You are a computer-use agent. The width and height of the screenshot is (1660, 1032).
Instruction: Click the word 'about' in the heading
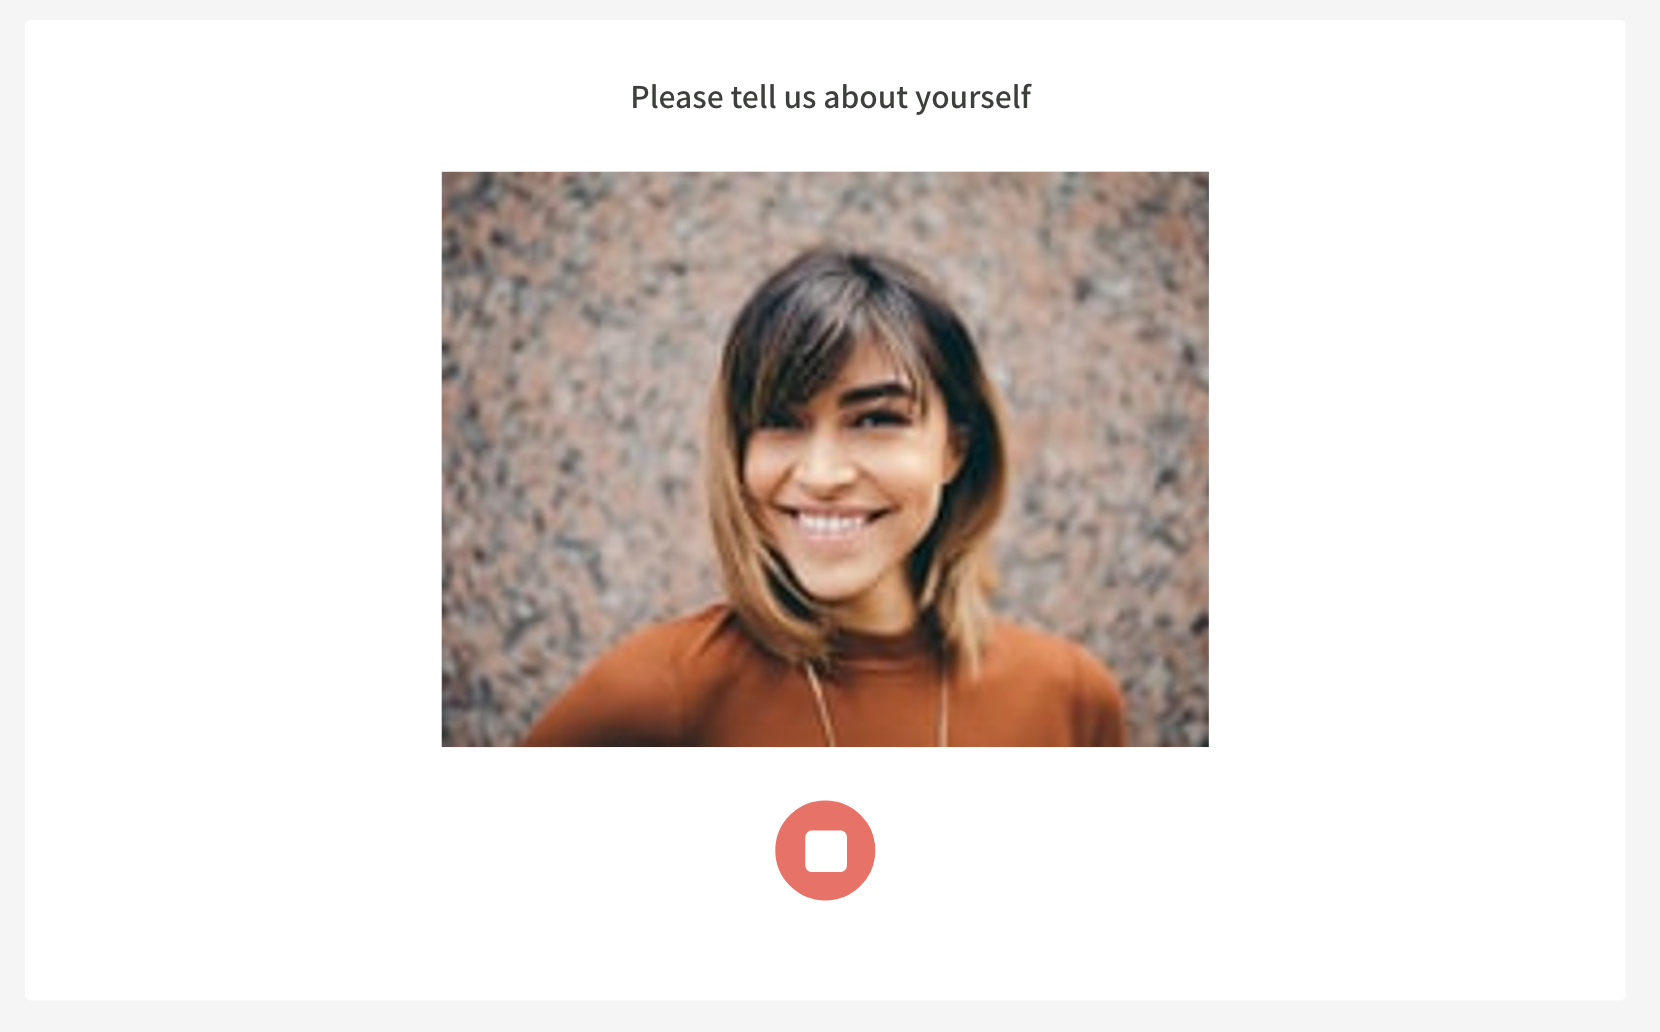(x=865, y=97)
